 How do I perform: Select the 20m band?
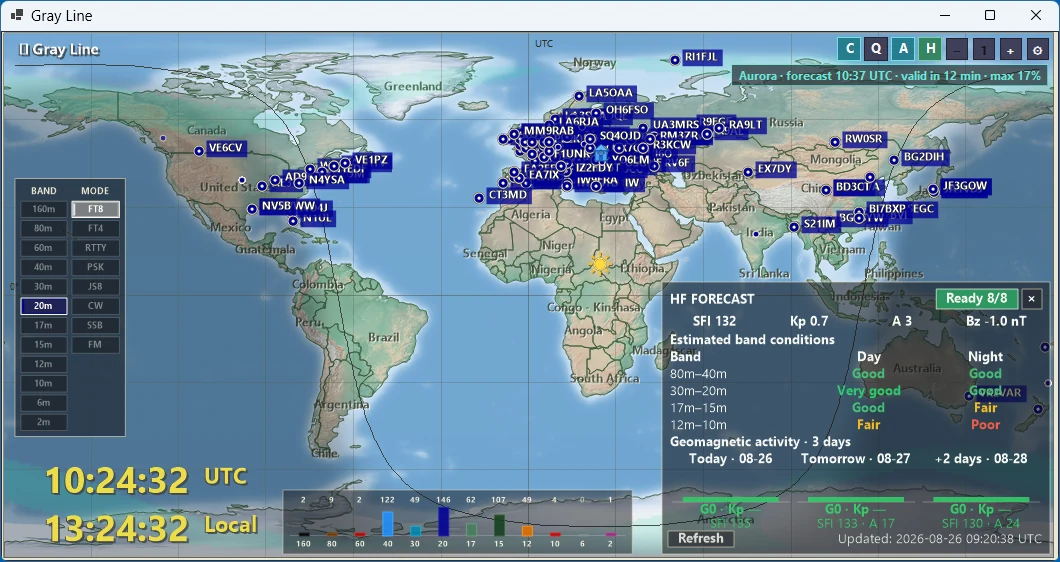tap(43, 306)
